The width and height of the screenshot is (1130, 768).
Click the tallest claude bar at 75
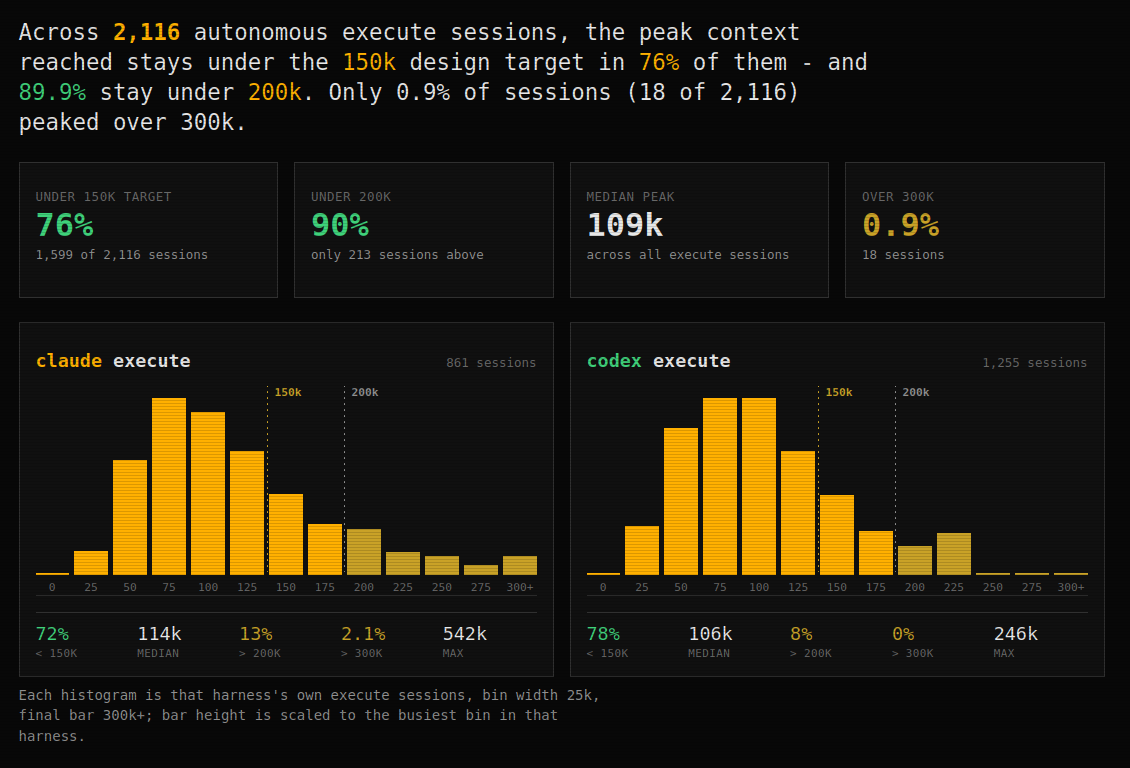(x=169, y=486)
